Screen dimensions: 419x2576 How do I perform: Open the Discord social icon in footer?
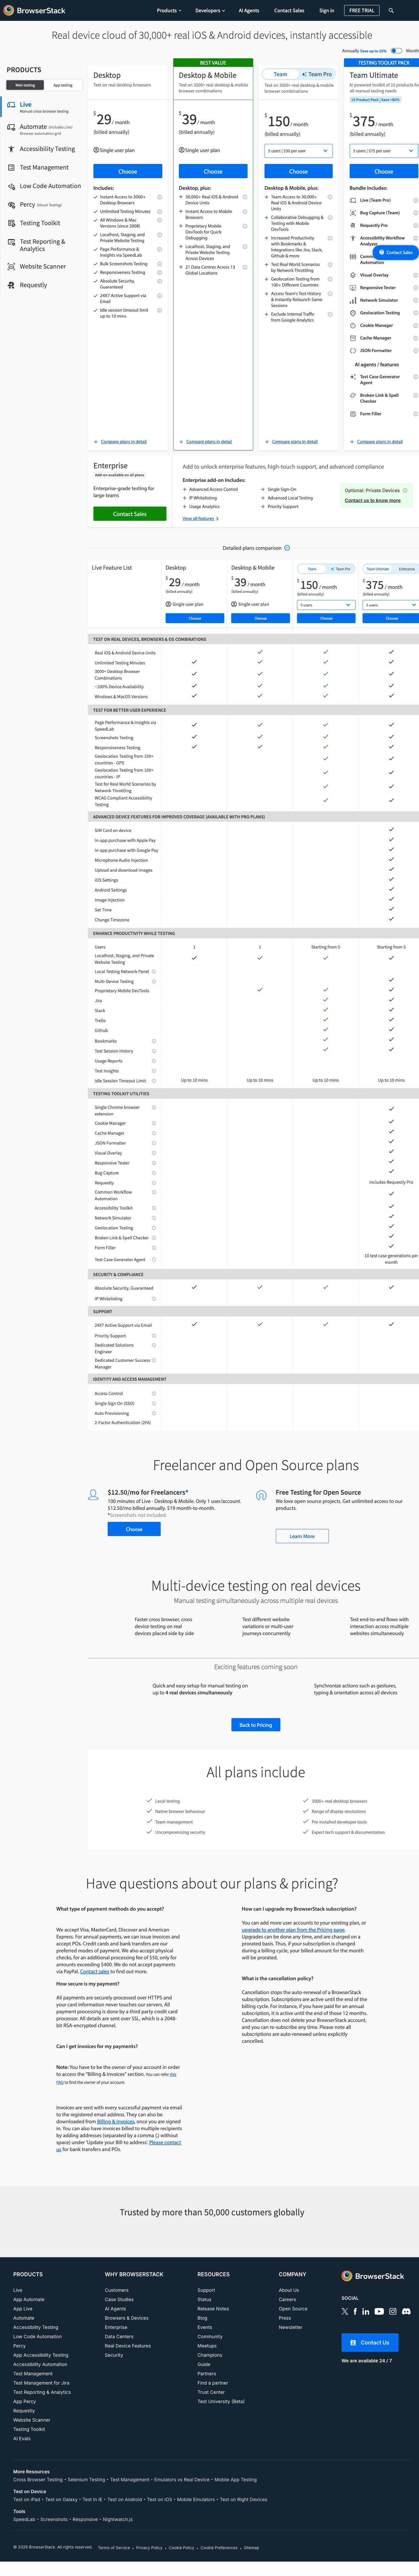[x=406, y=2311]
